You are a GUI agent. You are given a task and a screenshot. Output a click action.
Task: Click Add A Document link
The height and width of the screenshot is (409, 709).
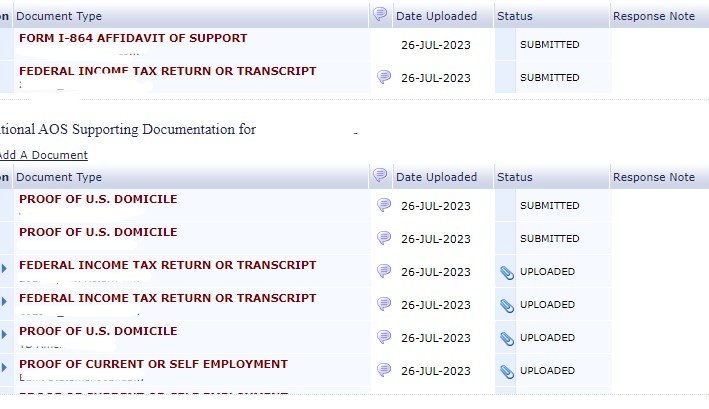pos(43,155)
